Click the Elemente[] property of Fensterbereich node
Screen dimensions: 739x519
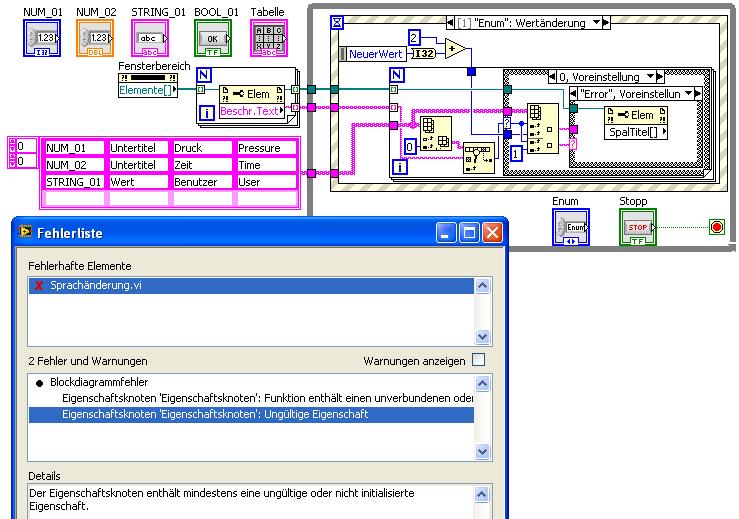148,90
